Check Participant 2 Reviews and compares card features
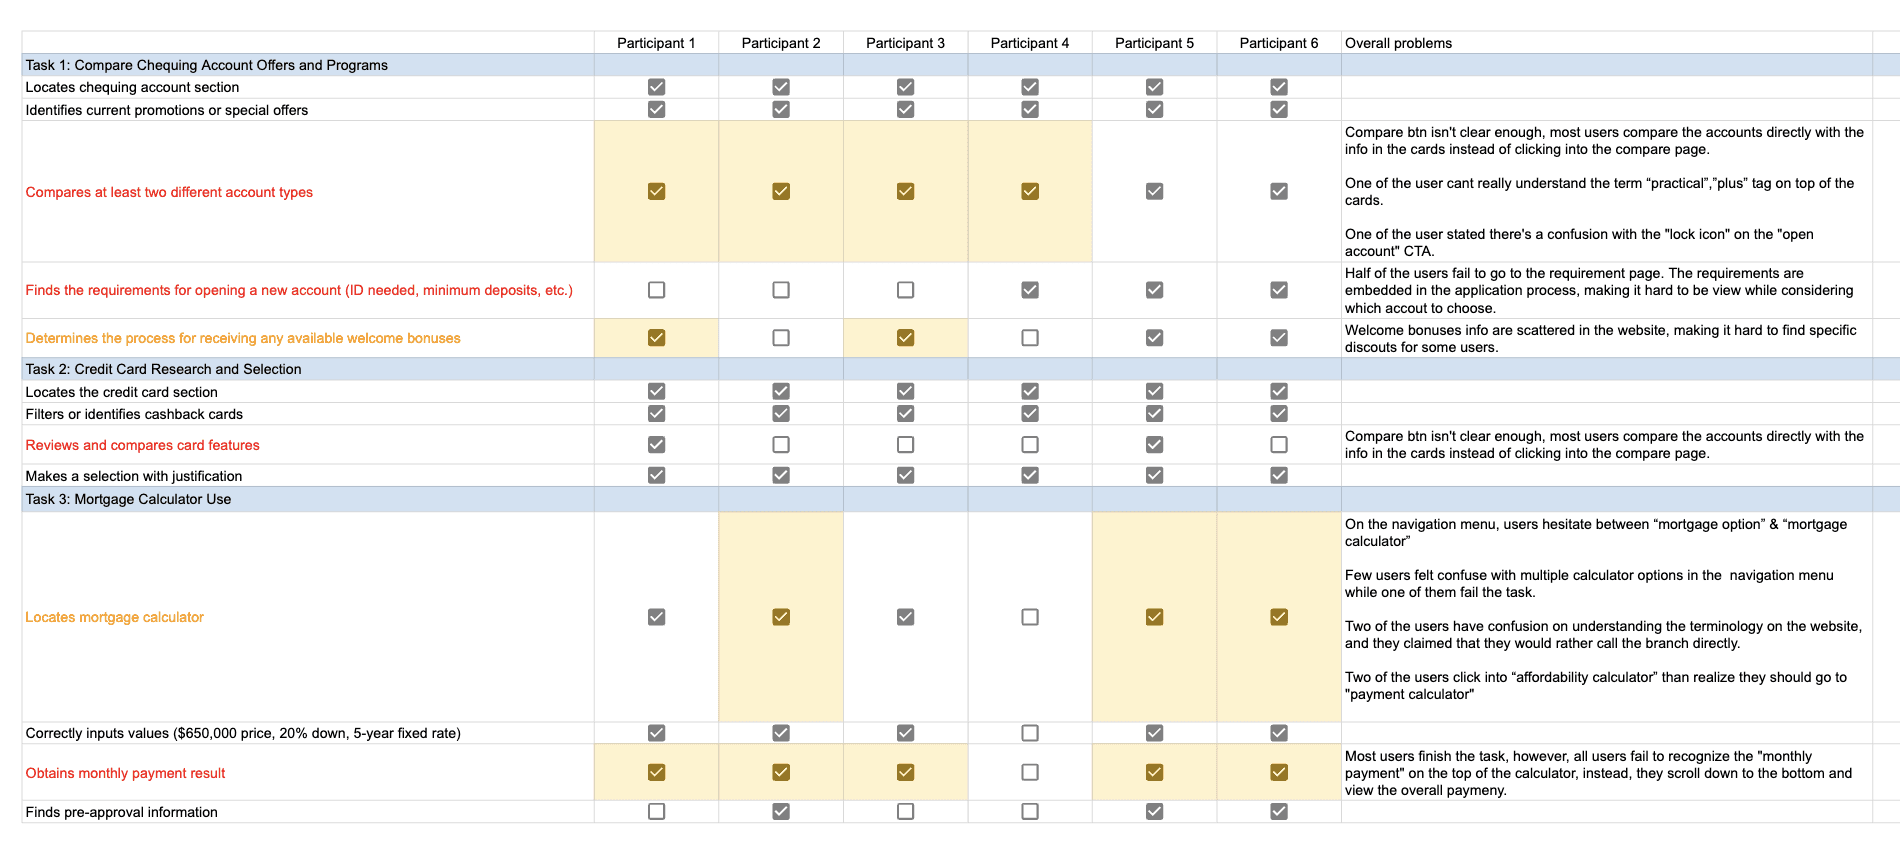The height and width of the screenshot is (854, 1900). click(781, 444)
